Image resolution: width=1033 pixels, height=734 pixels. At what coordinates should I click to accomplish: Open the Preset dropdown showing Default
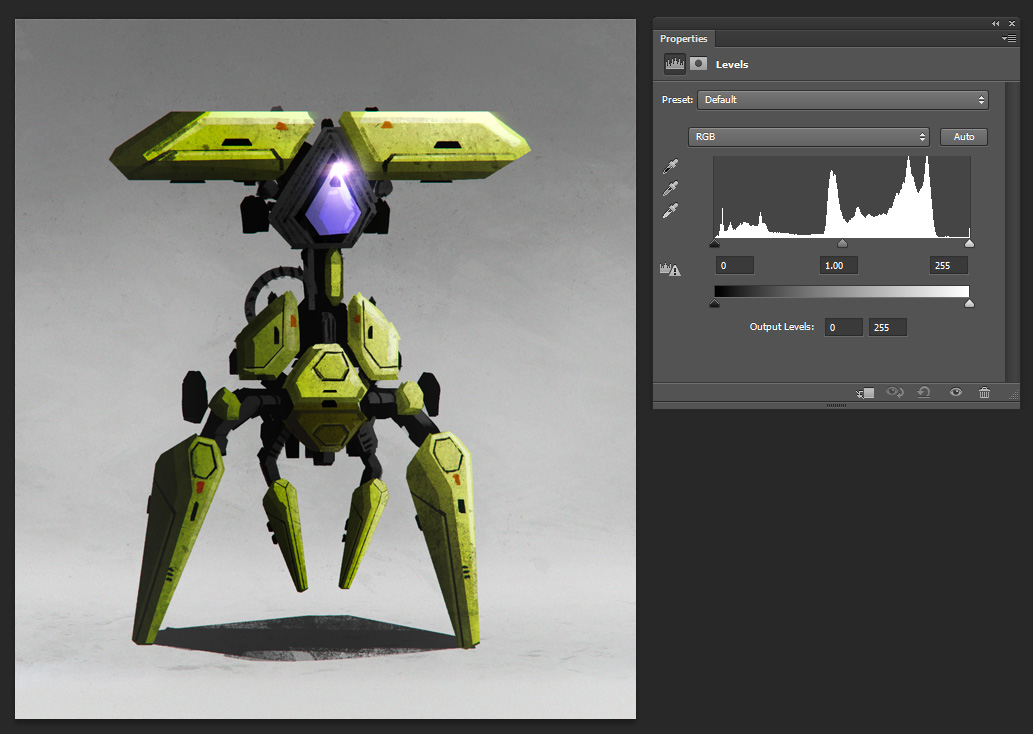pos(842,100)
